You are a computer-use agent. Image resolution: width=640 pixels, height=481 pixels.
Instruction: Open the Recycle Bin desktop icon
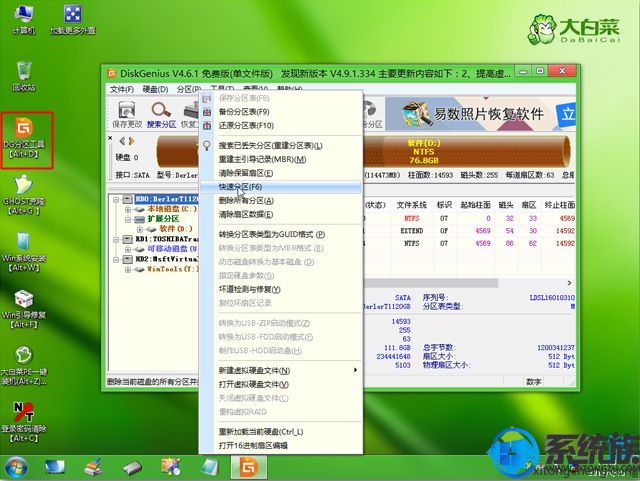(24, 76)
